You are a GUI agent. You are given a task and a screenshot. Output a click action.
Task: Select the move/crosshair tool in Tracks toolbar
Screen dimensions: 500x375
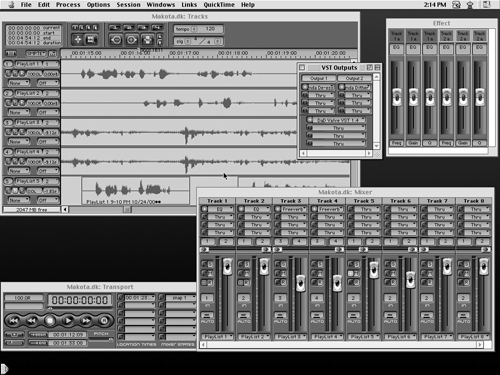pyautogui.click(x=78, y=40)
